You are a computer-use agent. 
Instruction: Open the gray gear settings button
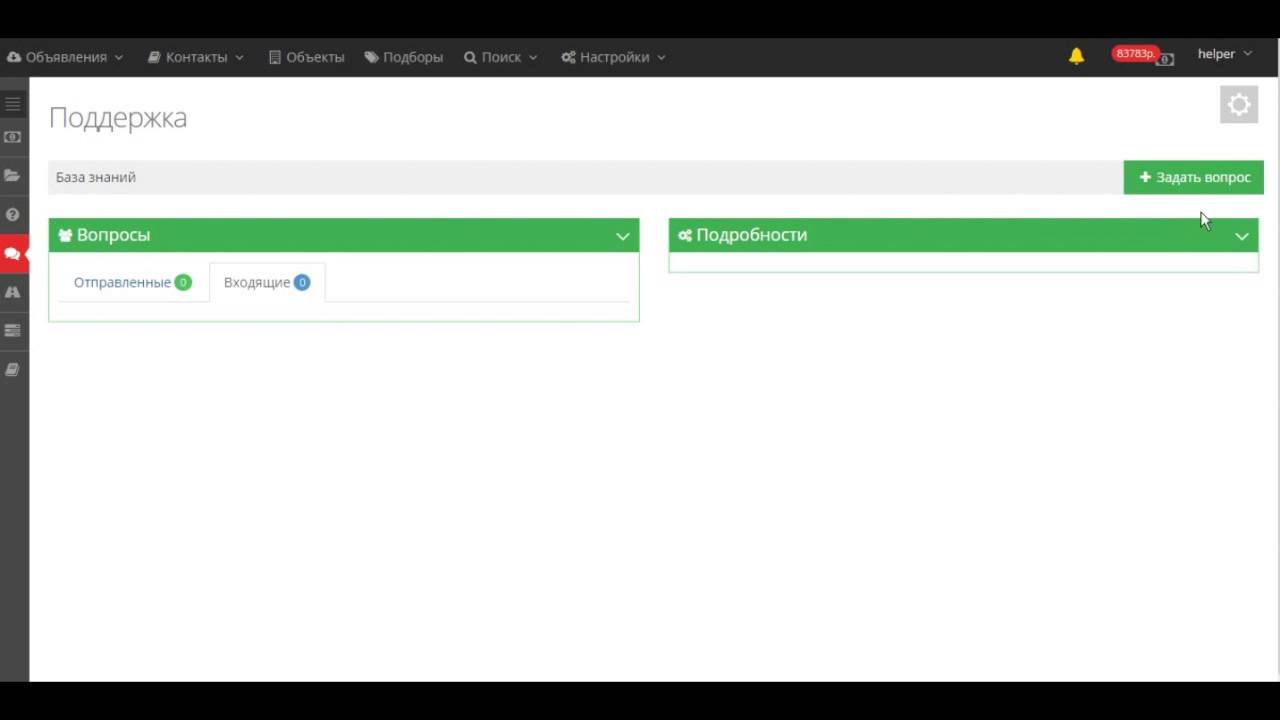[x=1239, y=105]
